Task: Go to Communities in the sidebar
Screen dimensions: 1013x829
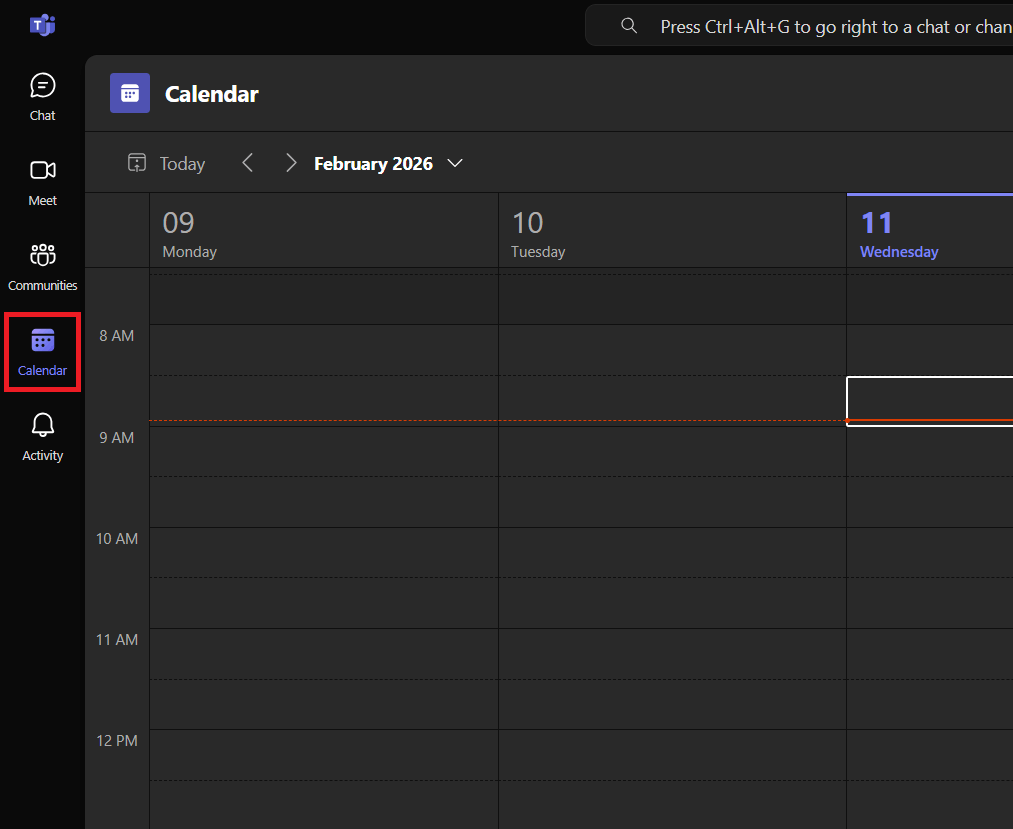Action: (x=42, y=266)
